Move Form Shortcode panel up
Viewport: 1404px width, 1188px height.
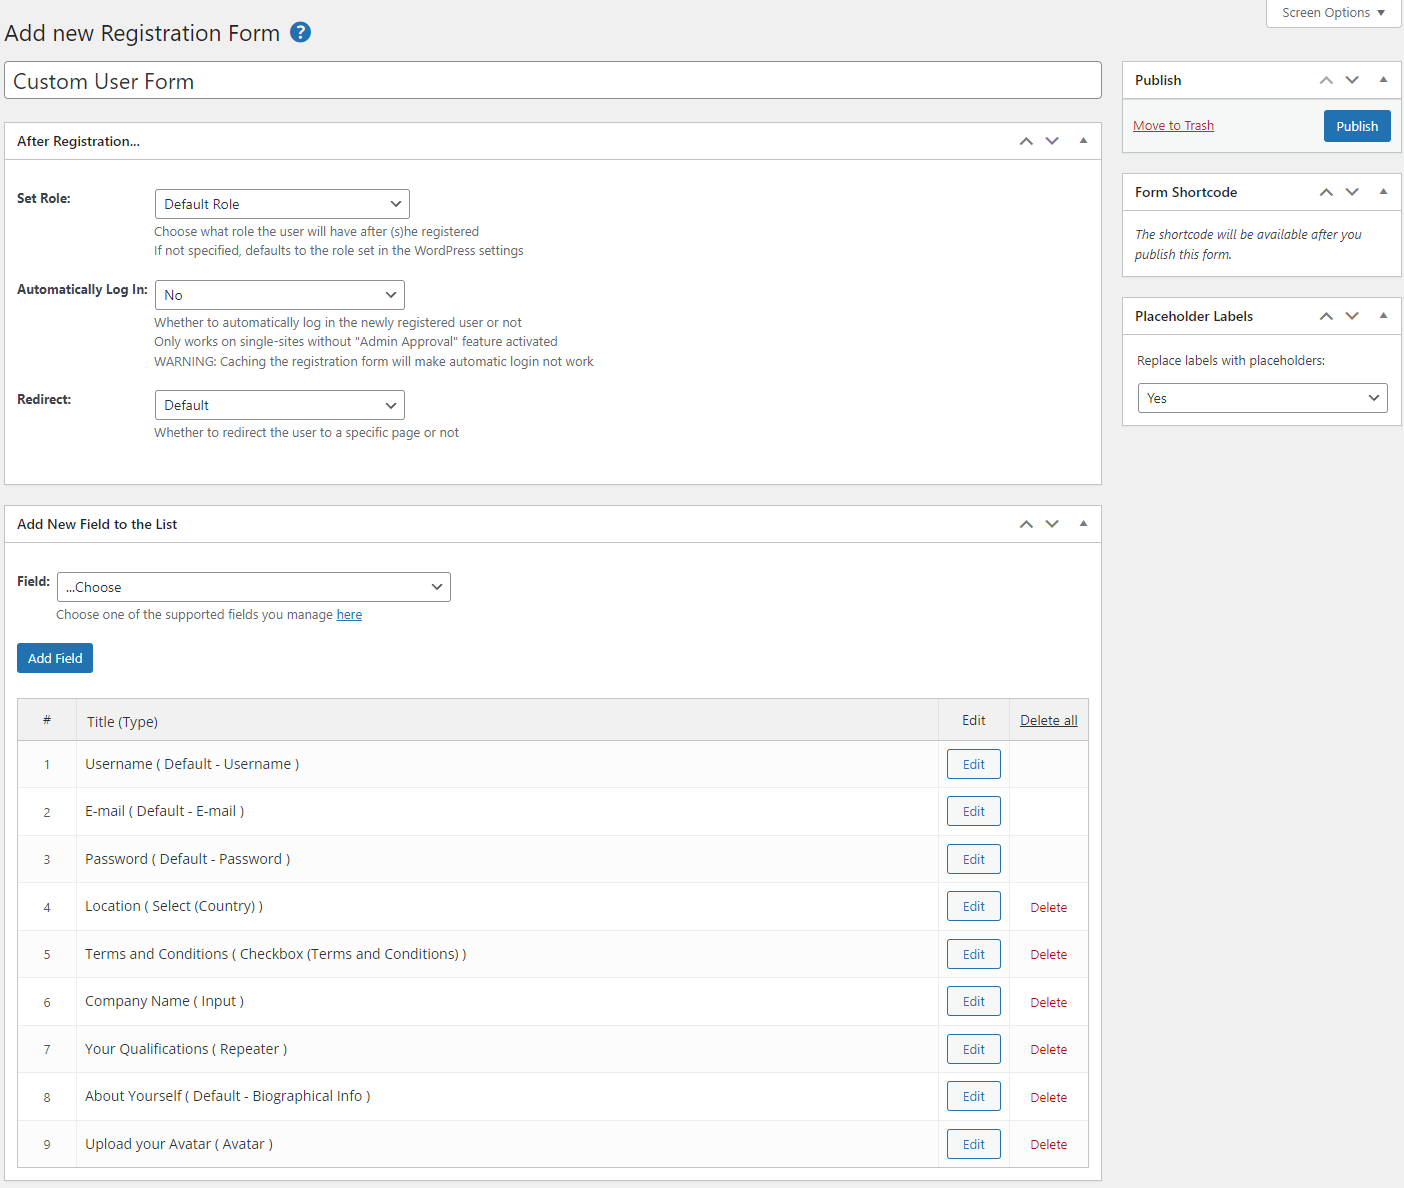(x=1326, y=192)
